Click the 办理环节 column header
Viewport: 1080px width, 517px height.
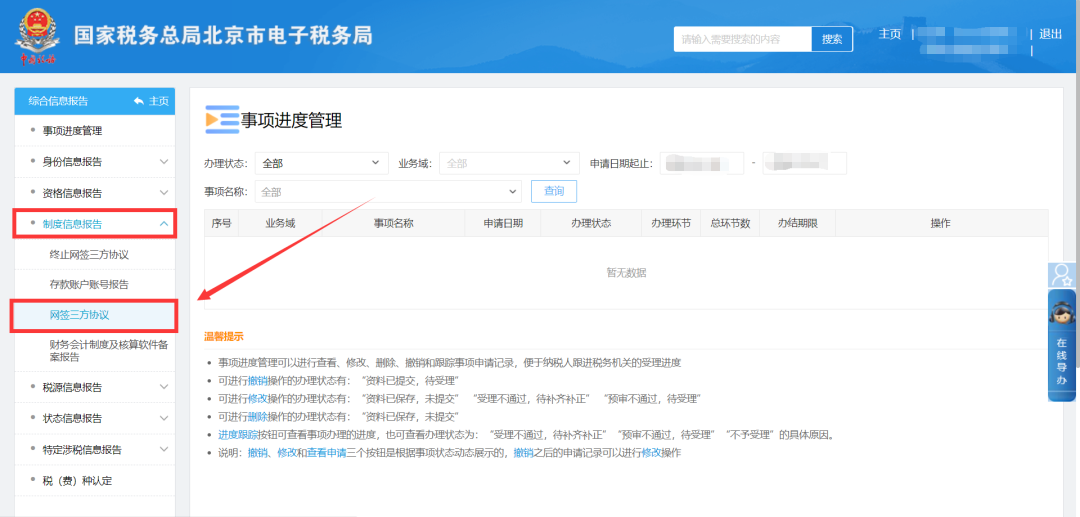671,224
